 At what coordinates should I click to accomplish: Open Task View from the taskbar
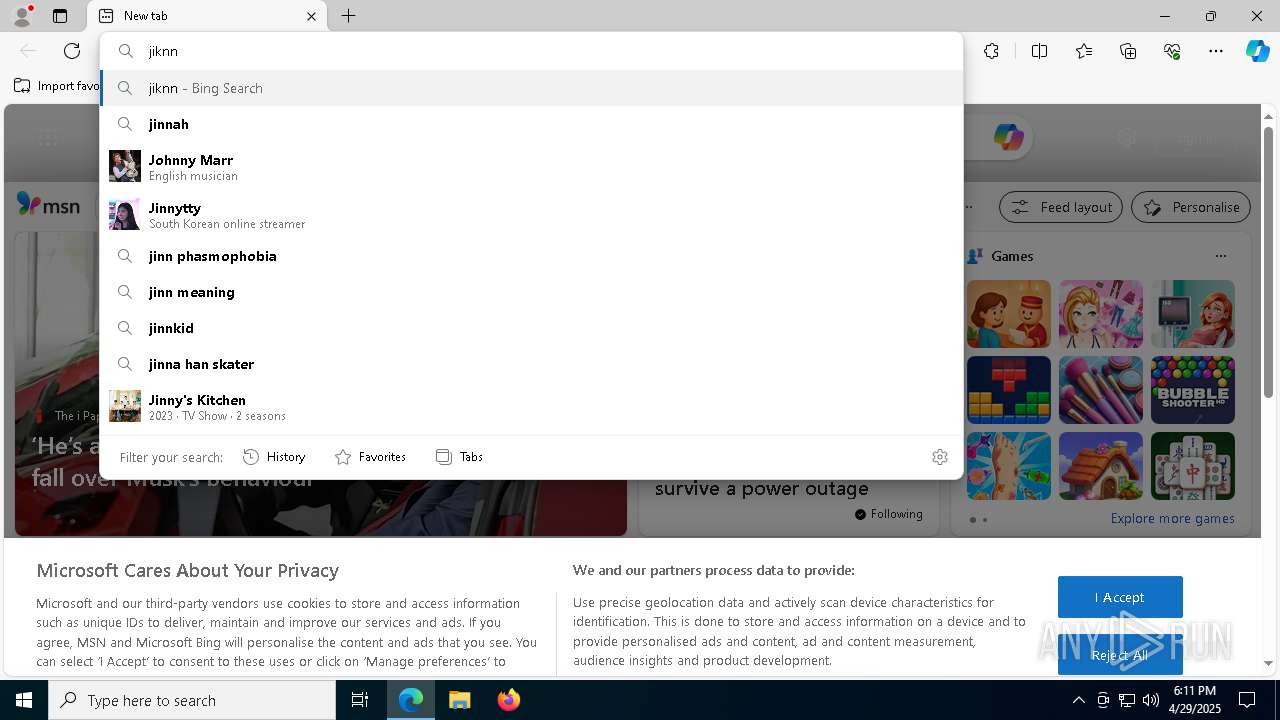[360, 700]
